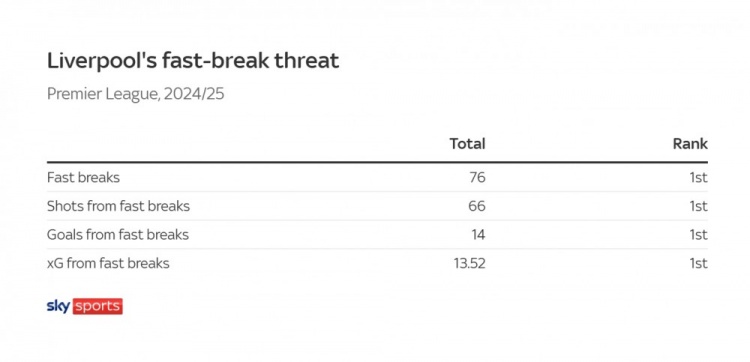750x362 pixels.
Task: Click xG from fast breaks label
Action: pos(108,263)
